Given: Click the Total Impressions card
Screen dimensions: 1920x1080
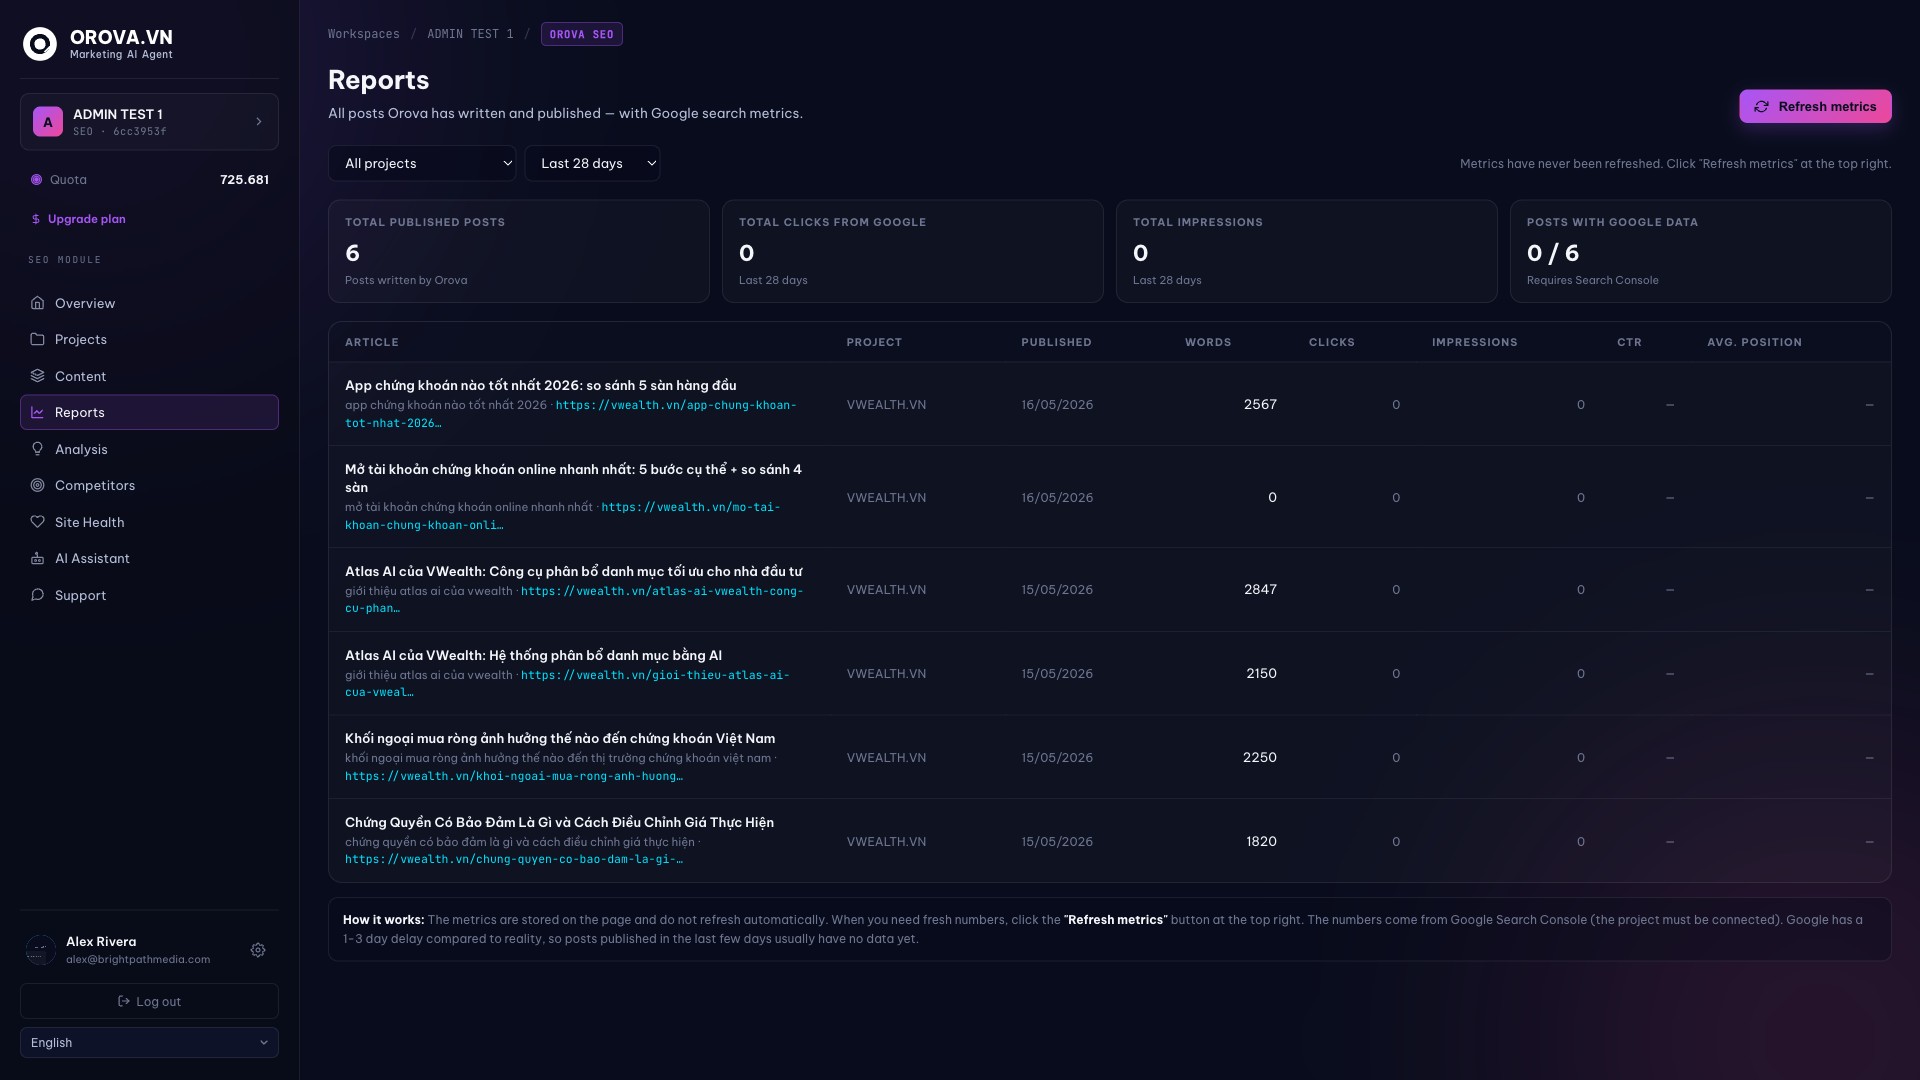Looking at the screenshot, I should 1307,251.
